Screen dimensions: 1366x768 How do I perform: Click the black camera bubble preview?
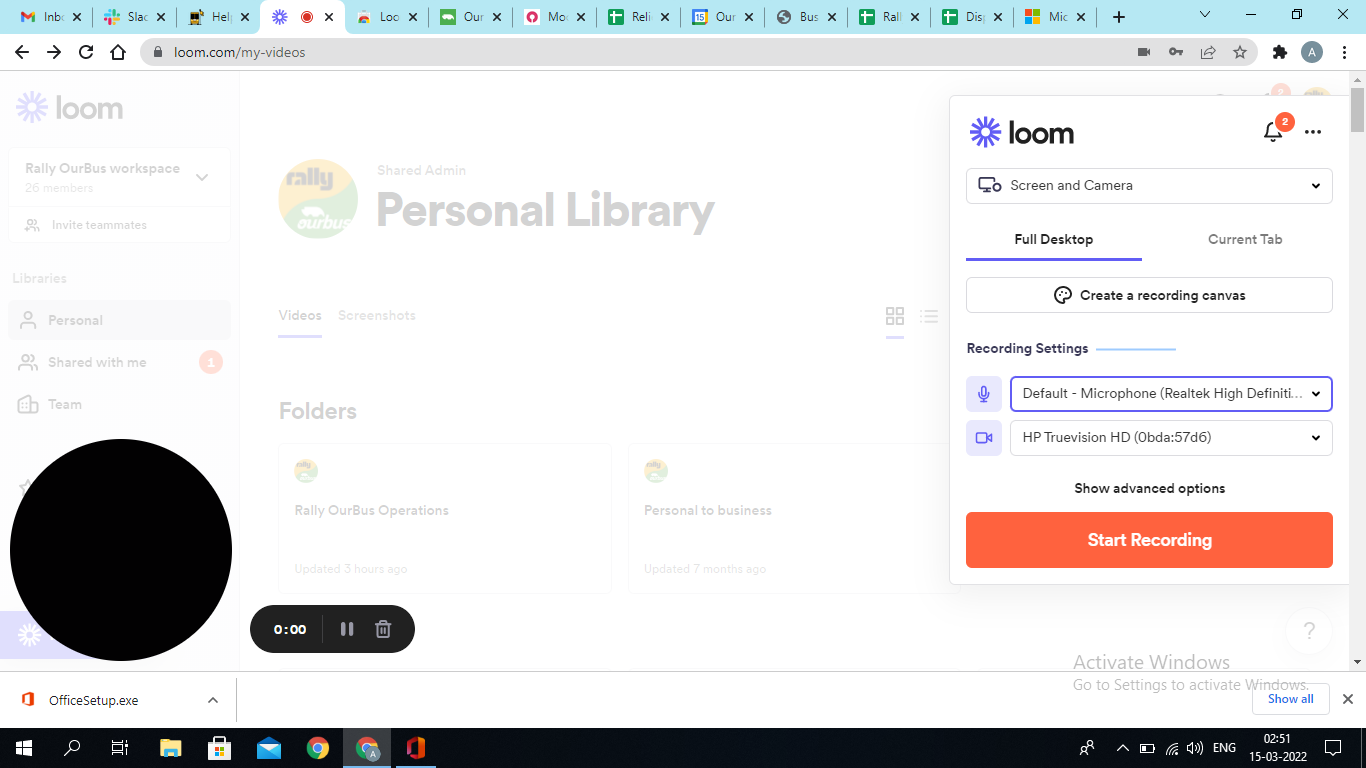121,550
